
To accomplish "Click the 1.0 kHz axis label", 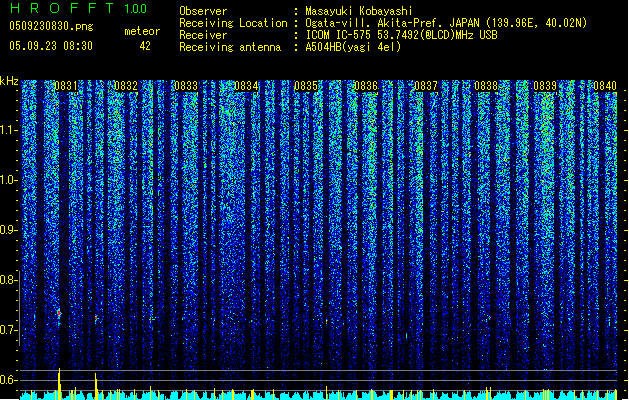I will pos(8,180).
